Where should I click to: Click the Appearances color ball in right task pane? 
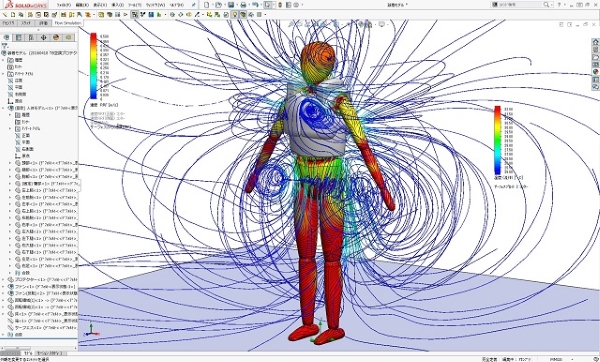click(x=595, y=72)
